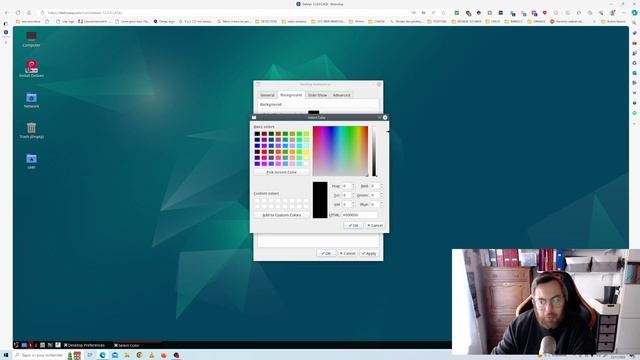Click the Green value field

[376, 195]
